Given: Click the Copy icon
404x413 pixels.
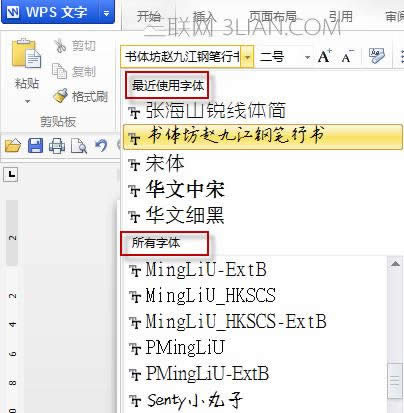Looking at the screenshot, I should [x=60, y=71].
